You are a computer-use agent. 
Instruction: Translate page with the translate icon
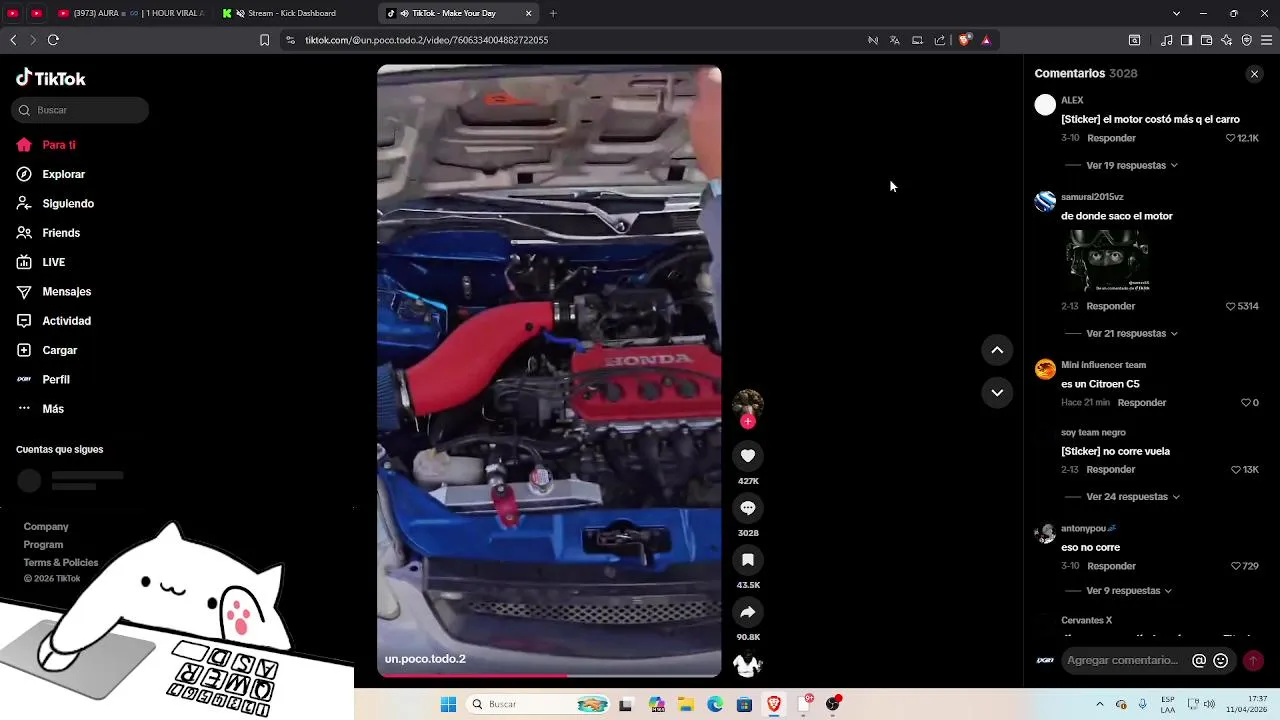894,40
